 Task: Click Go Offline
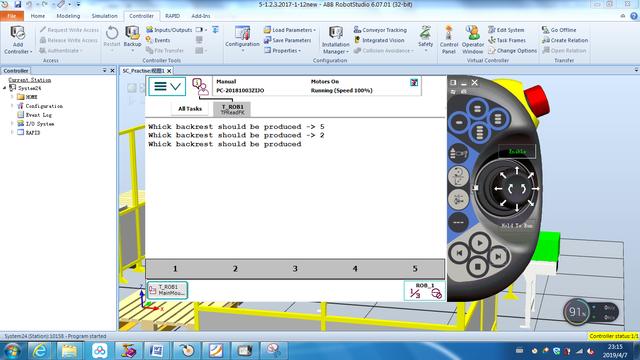tap(559, 30)
